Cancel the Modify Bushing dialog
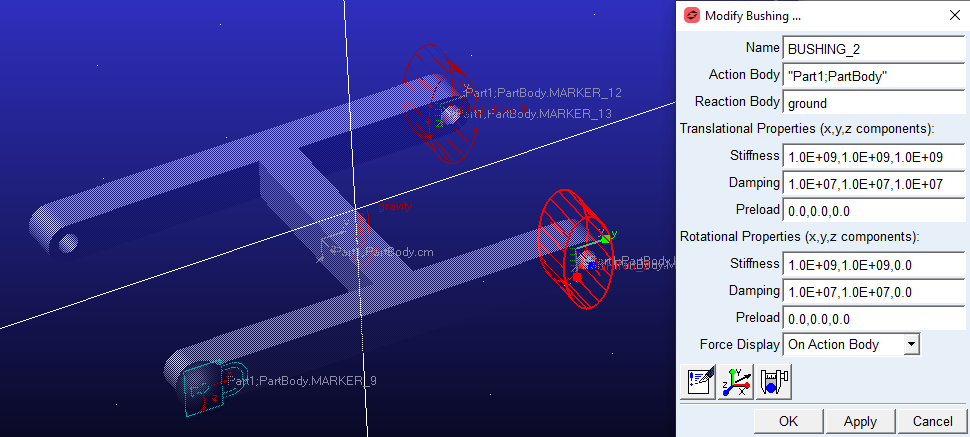970x437 pixels. [x=932, y=421]
